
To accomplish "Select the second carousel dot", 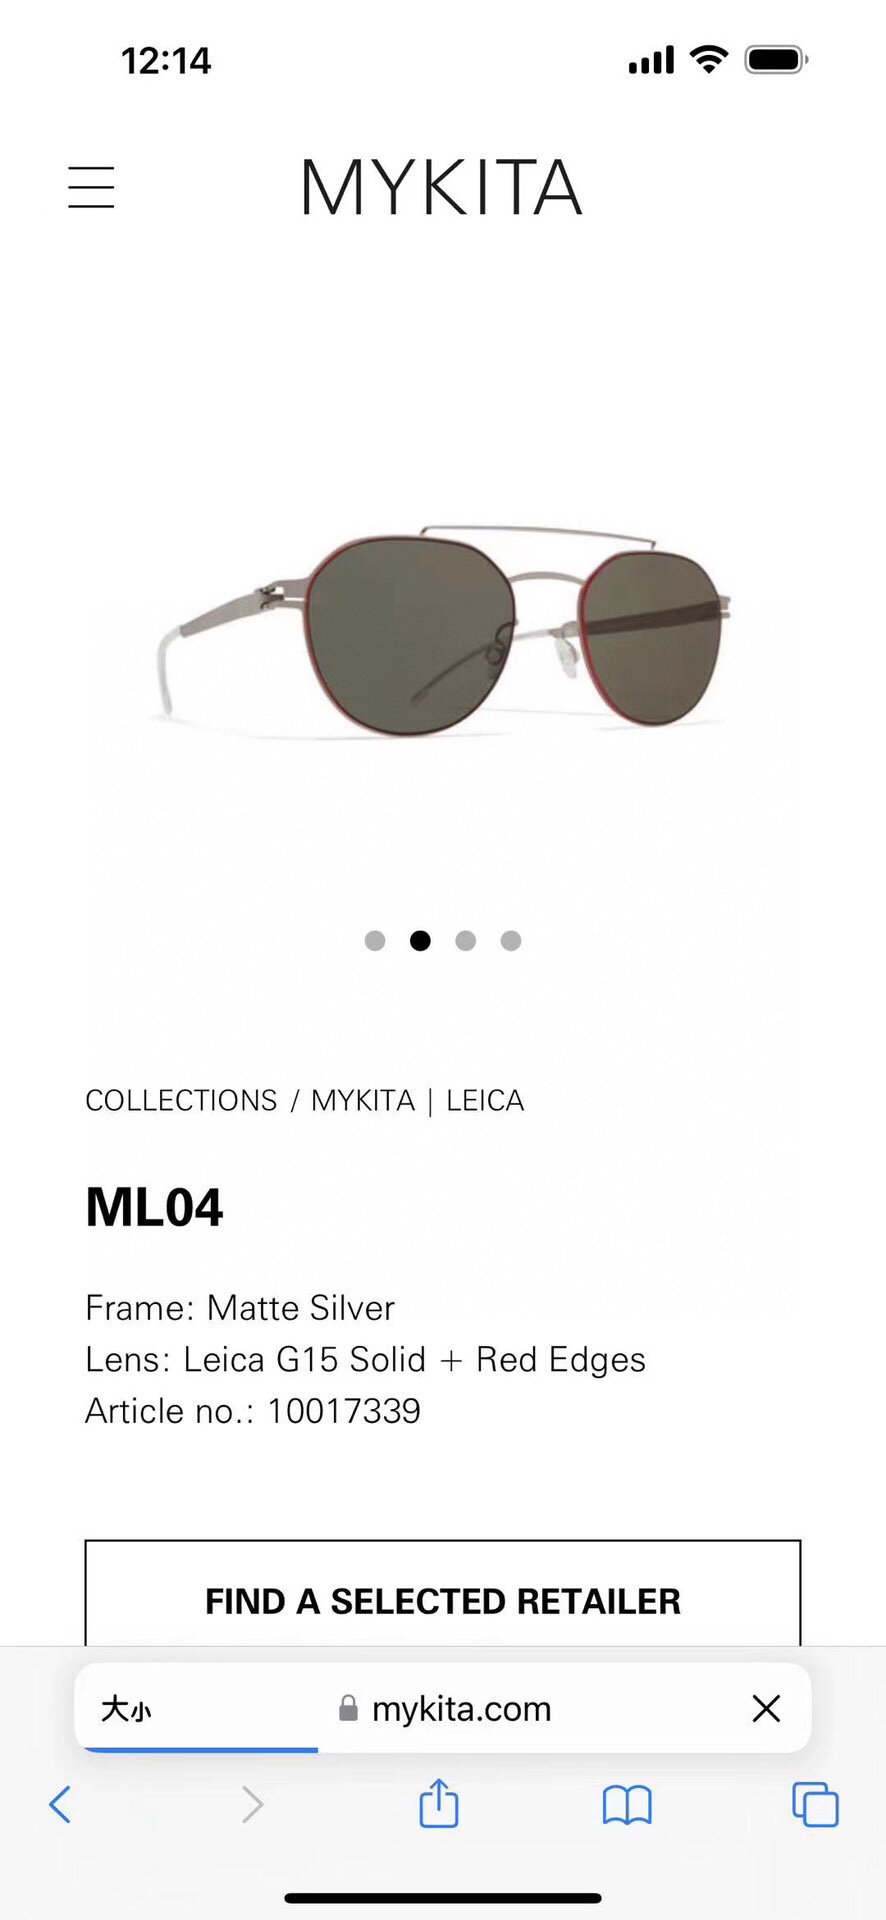I will tap(420, 940).
